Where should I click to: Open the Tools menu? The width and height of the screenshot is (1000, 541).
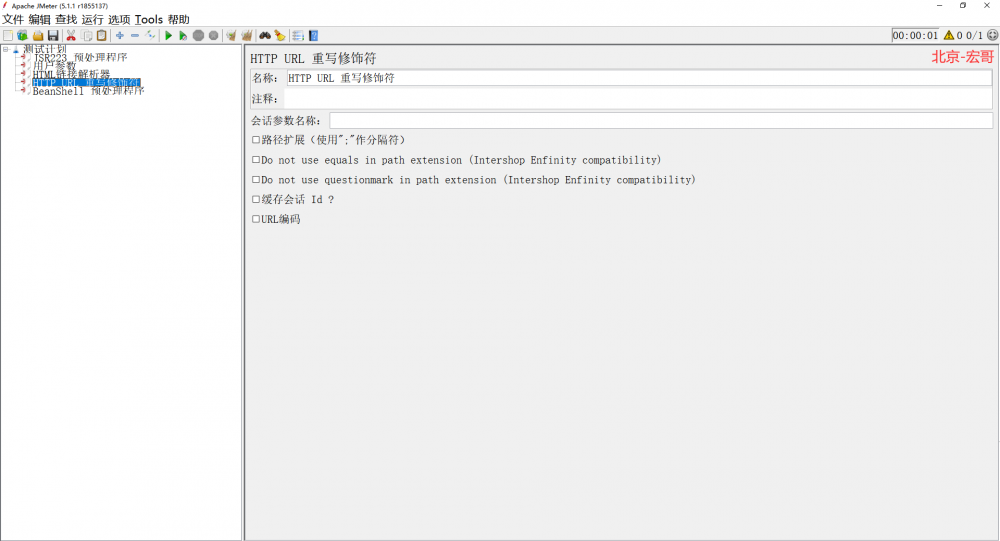(x=149, y=20)
